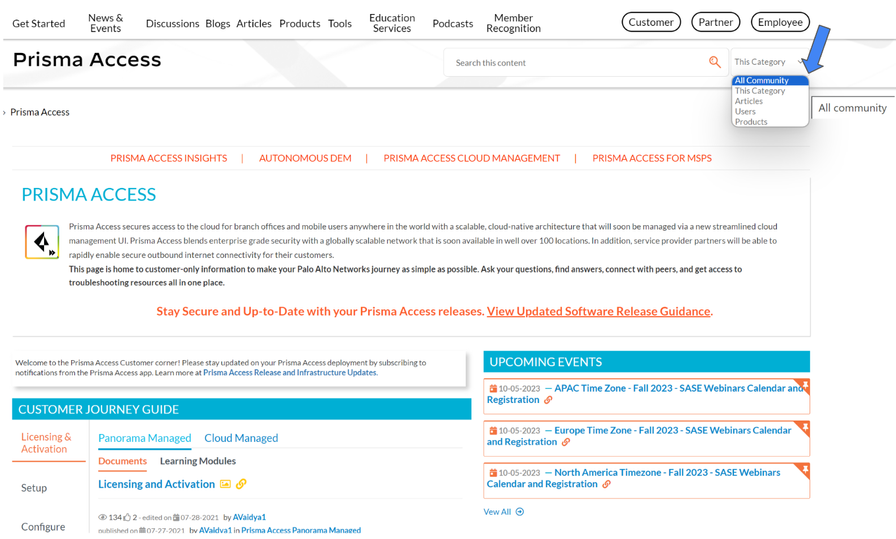Switch to Cloud Managed tab
Screen dimensions: 896x539
[241, 438]
